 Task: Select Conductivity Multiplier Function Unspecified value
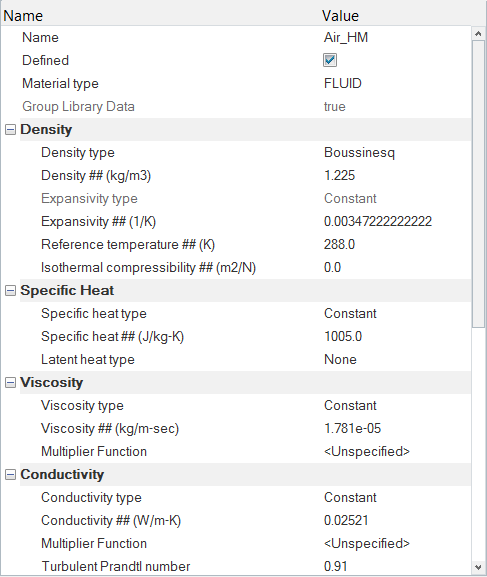(x=367, y=544)
